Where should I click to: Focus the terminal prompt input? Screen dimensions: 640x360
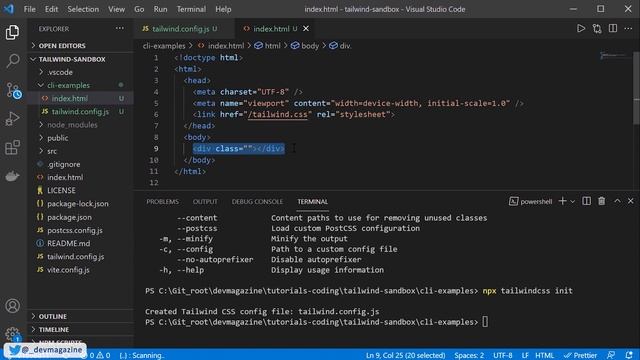tap(485, 322)
